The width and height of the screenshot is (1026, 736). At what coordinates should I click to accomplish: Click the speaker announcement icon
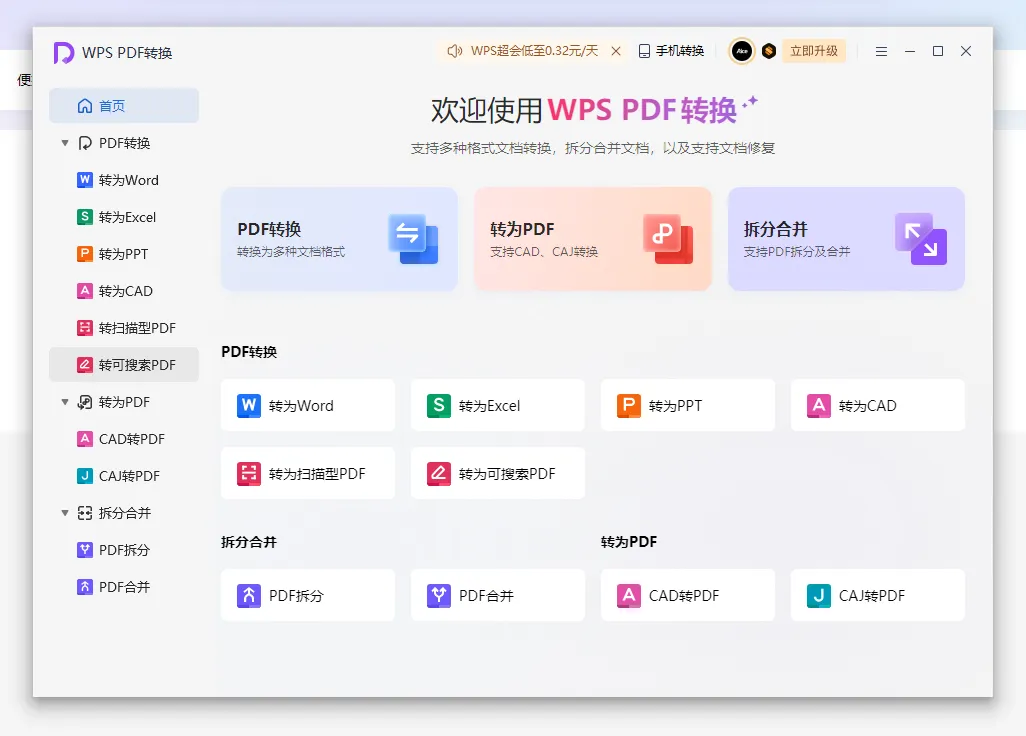pyautogui.click(x=454, y=51)
